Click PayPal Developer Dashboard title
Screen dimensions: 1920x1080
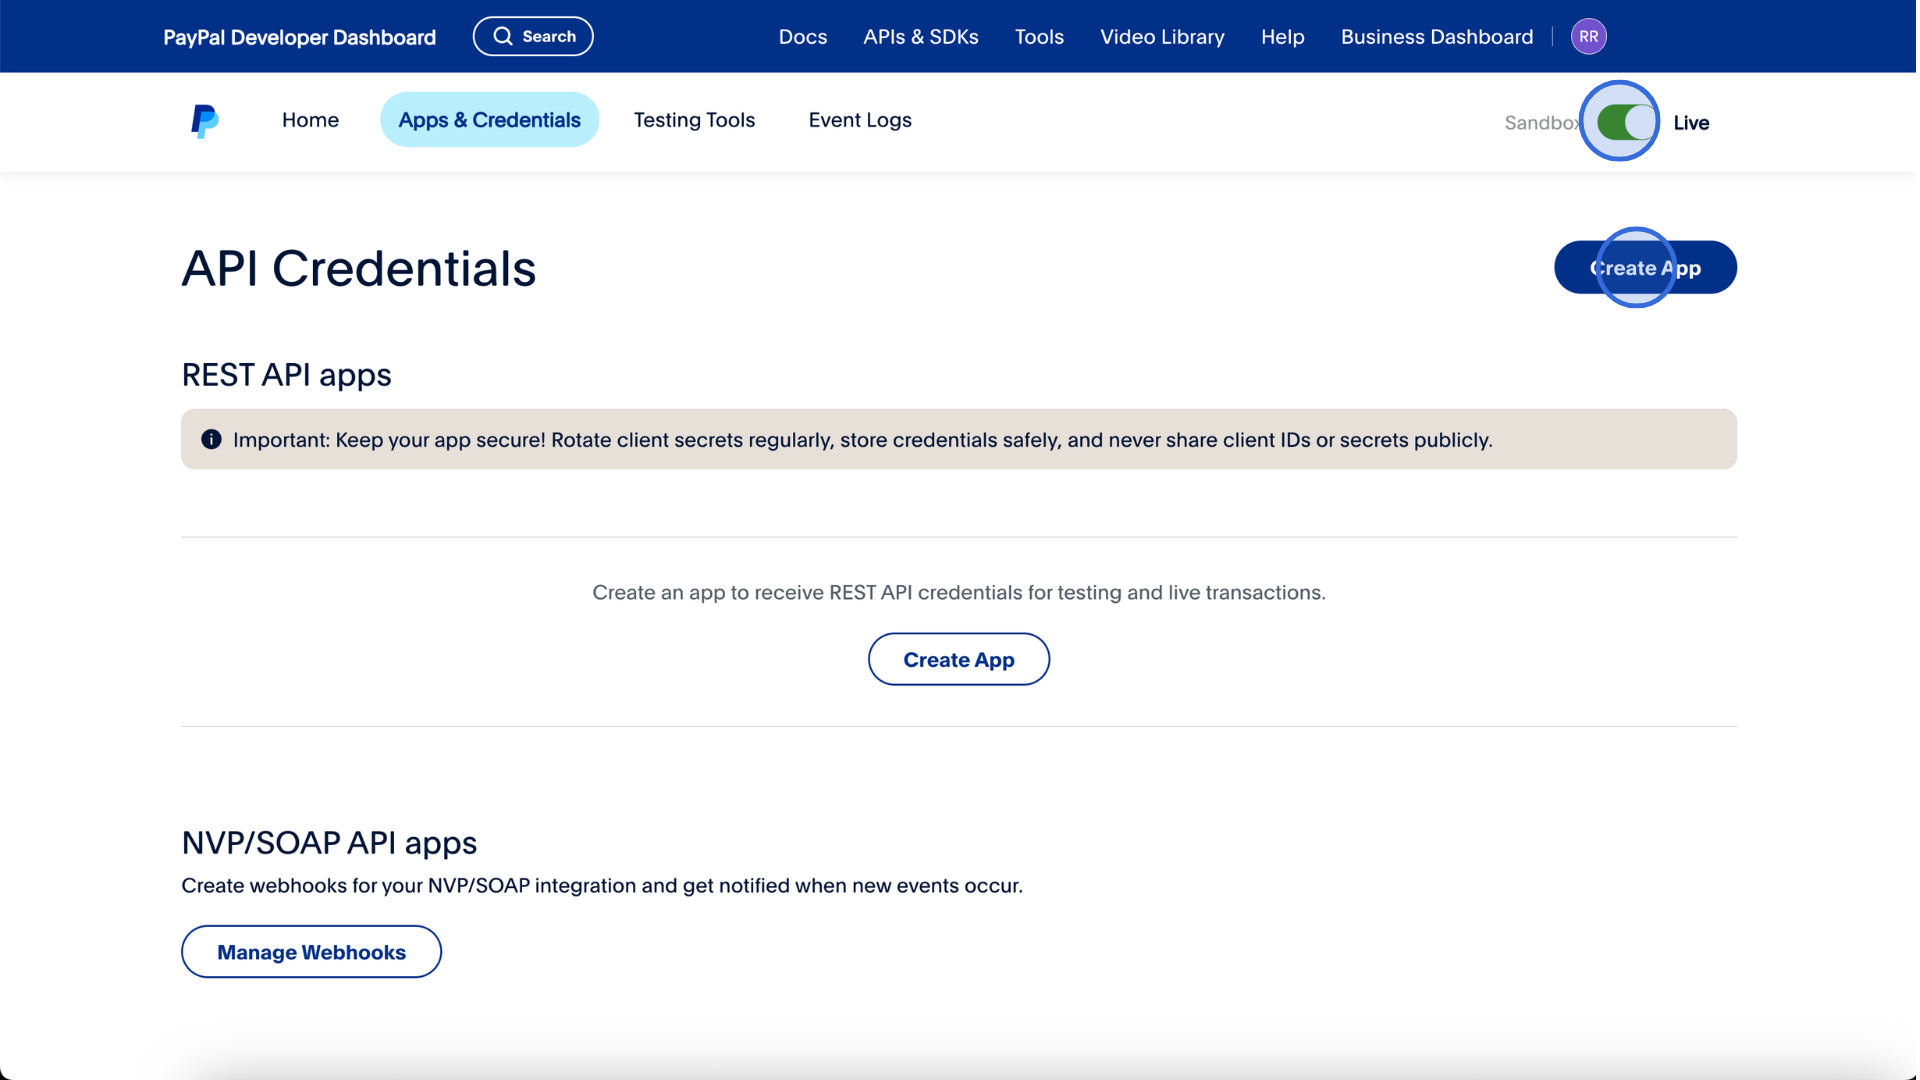300,37
